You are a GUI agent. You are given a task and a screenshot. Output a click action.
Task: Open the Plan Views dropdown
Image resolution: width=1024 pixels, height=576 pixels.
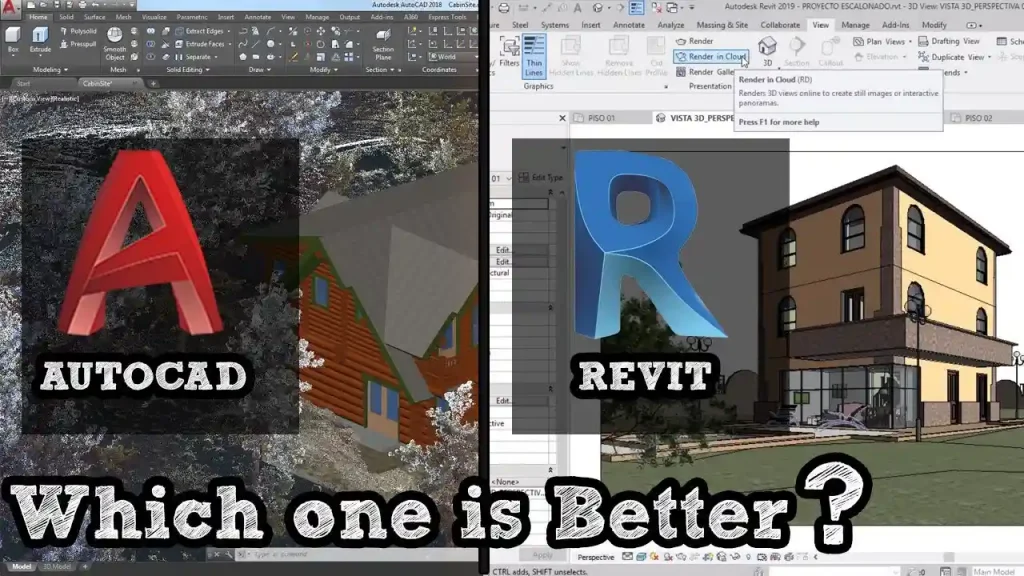pyautogui.click(x=882, y=41)
